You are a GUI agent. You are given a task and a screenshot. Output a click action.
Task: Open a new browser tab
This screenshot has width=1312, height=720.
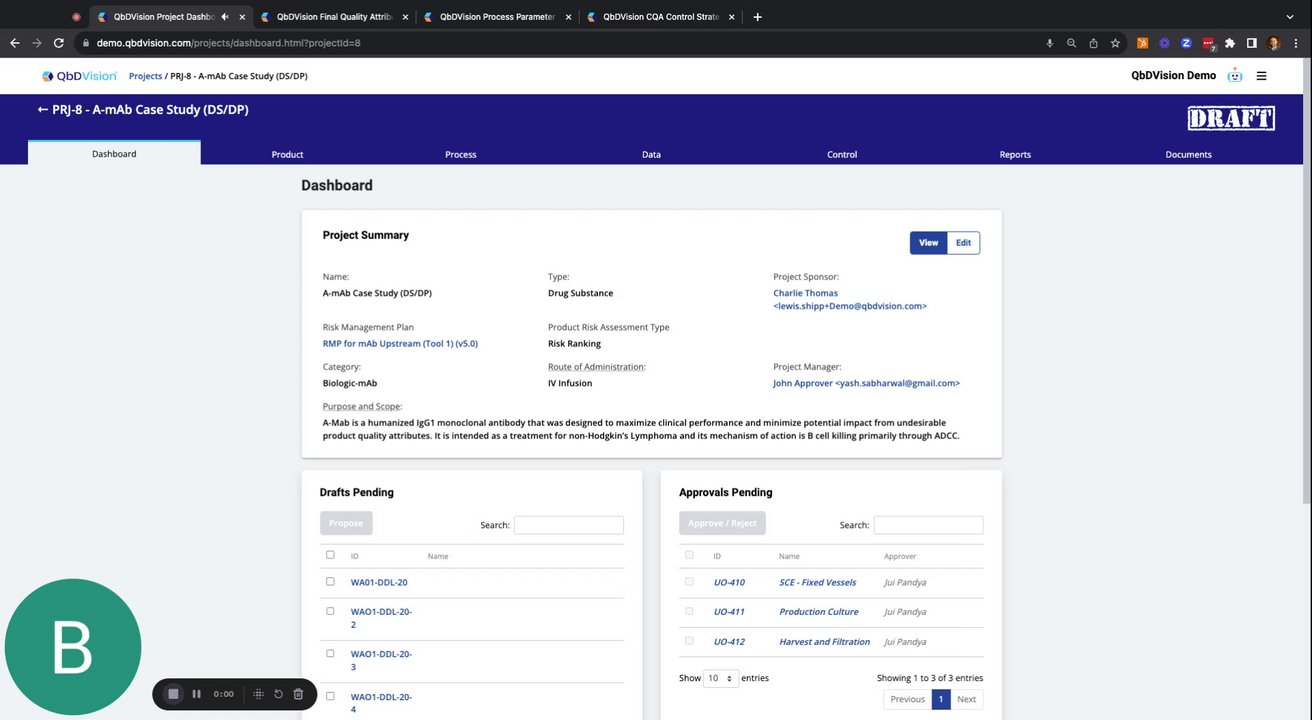[757, 17]
